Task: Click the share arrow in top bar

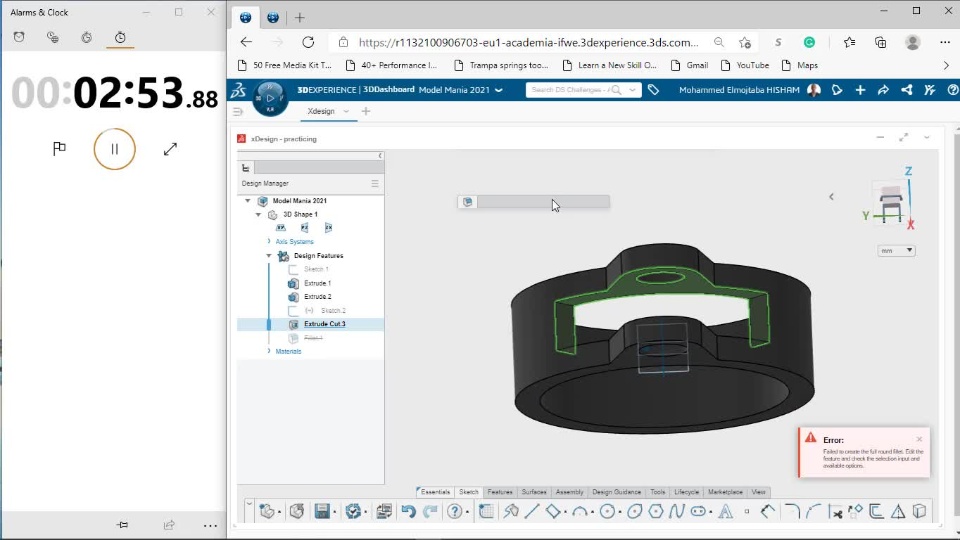Action: (x=883, y=90)
